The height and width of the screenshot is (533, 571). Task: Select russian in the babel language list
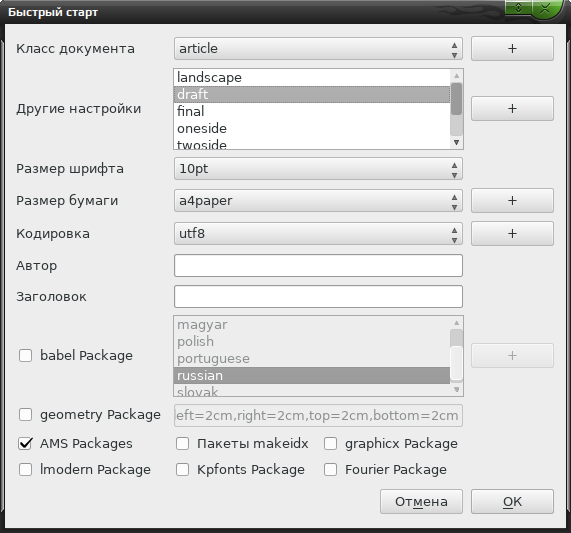(x=312, y=375)
